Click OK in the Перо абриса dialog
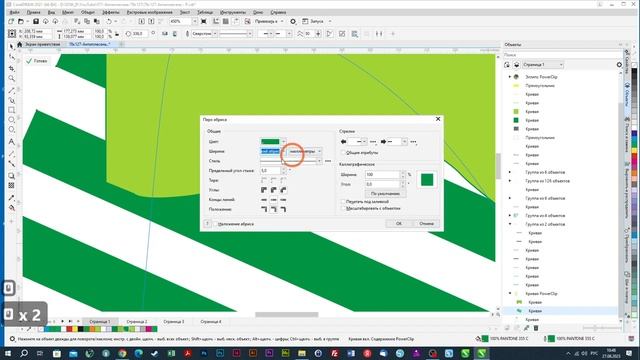 [x=399, y=224]
